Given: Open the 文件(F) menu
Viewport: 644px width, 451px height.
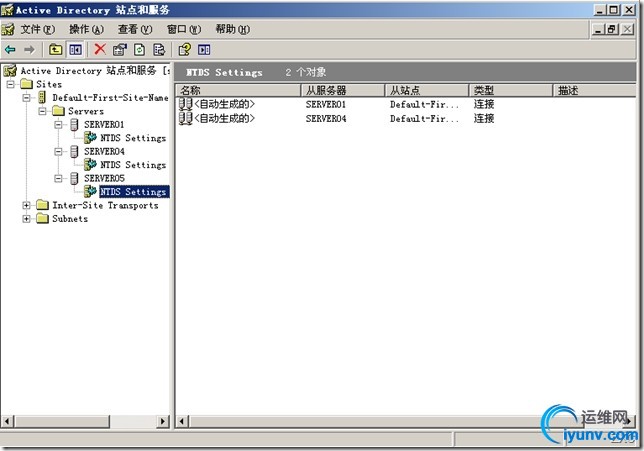Looking at the screenshot, I should pyautogui.click(x=37, y=29).
